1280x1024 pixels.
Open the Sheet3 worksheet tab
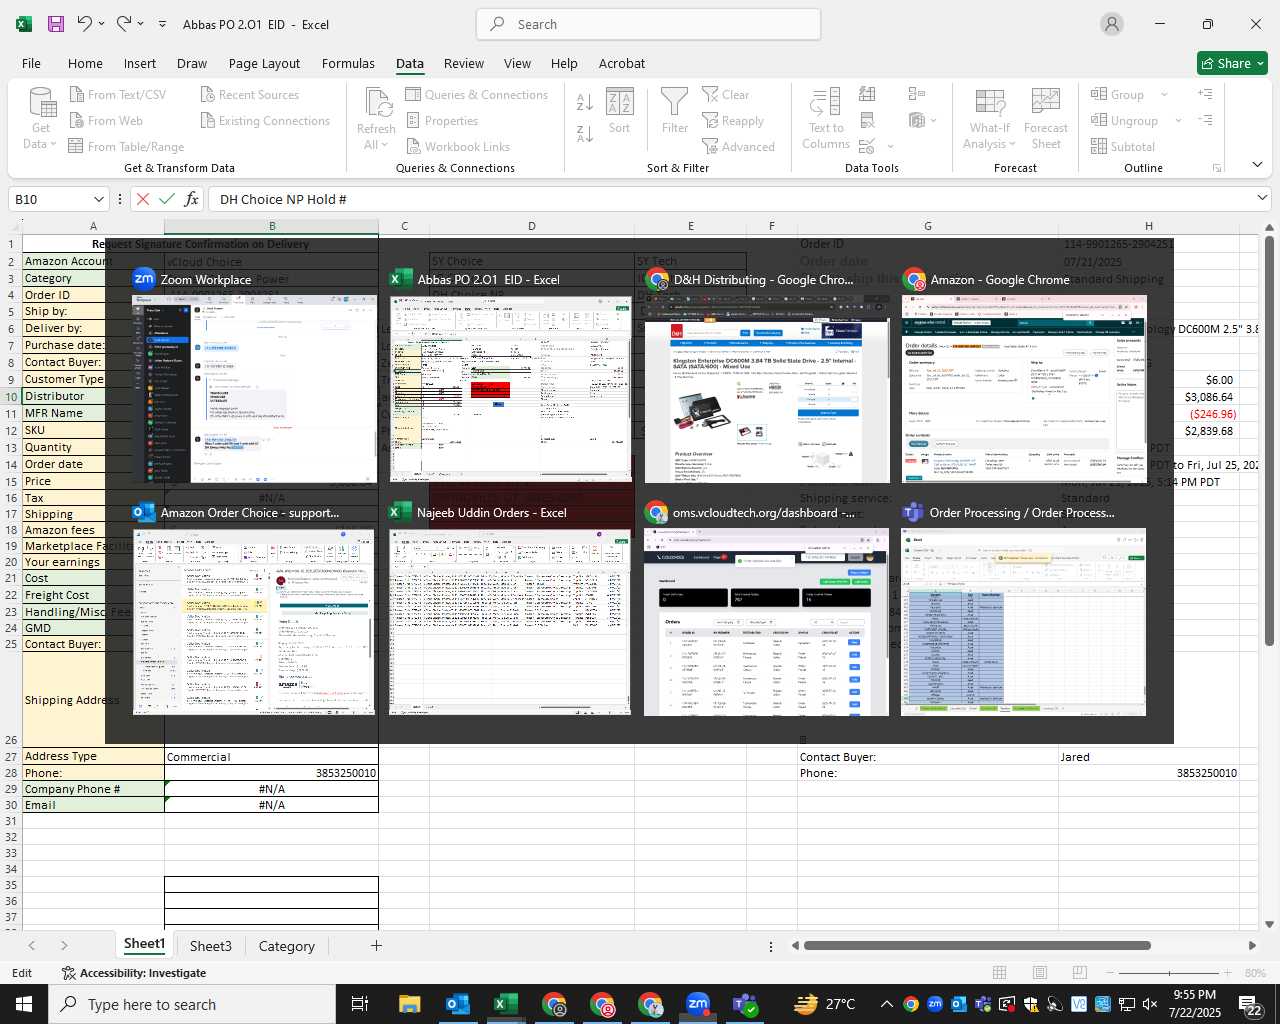pyautogui.click(x=211, y=946)
